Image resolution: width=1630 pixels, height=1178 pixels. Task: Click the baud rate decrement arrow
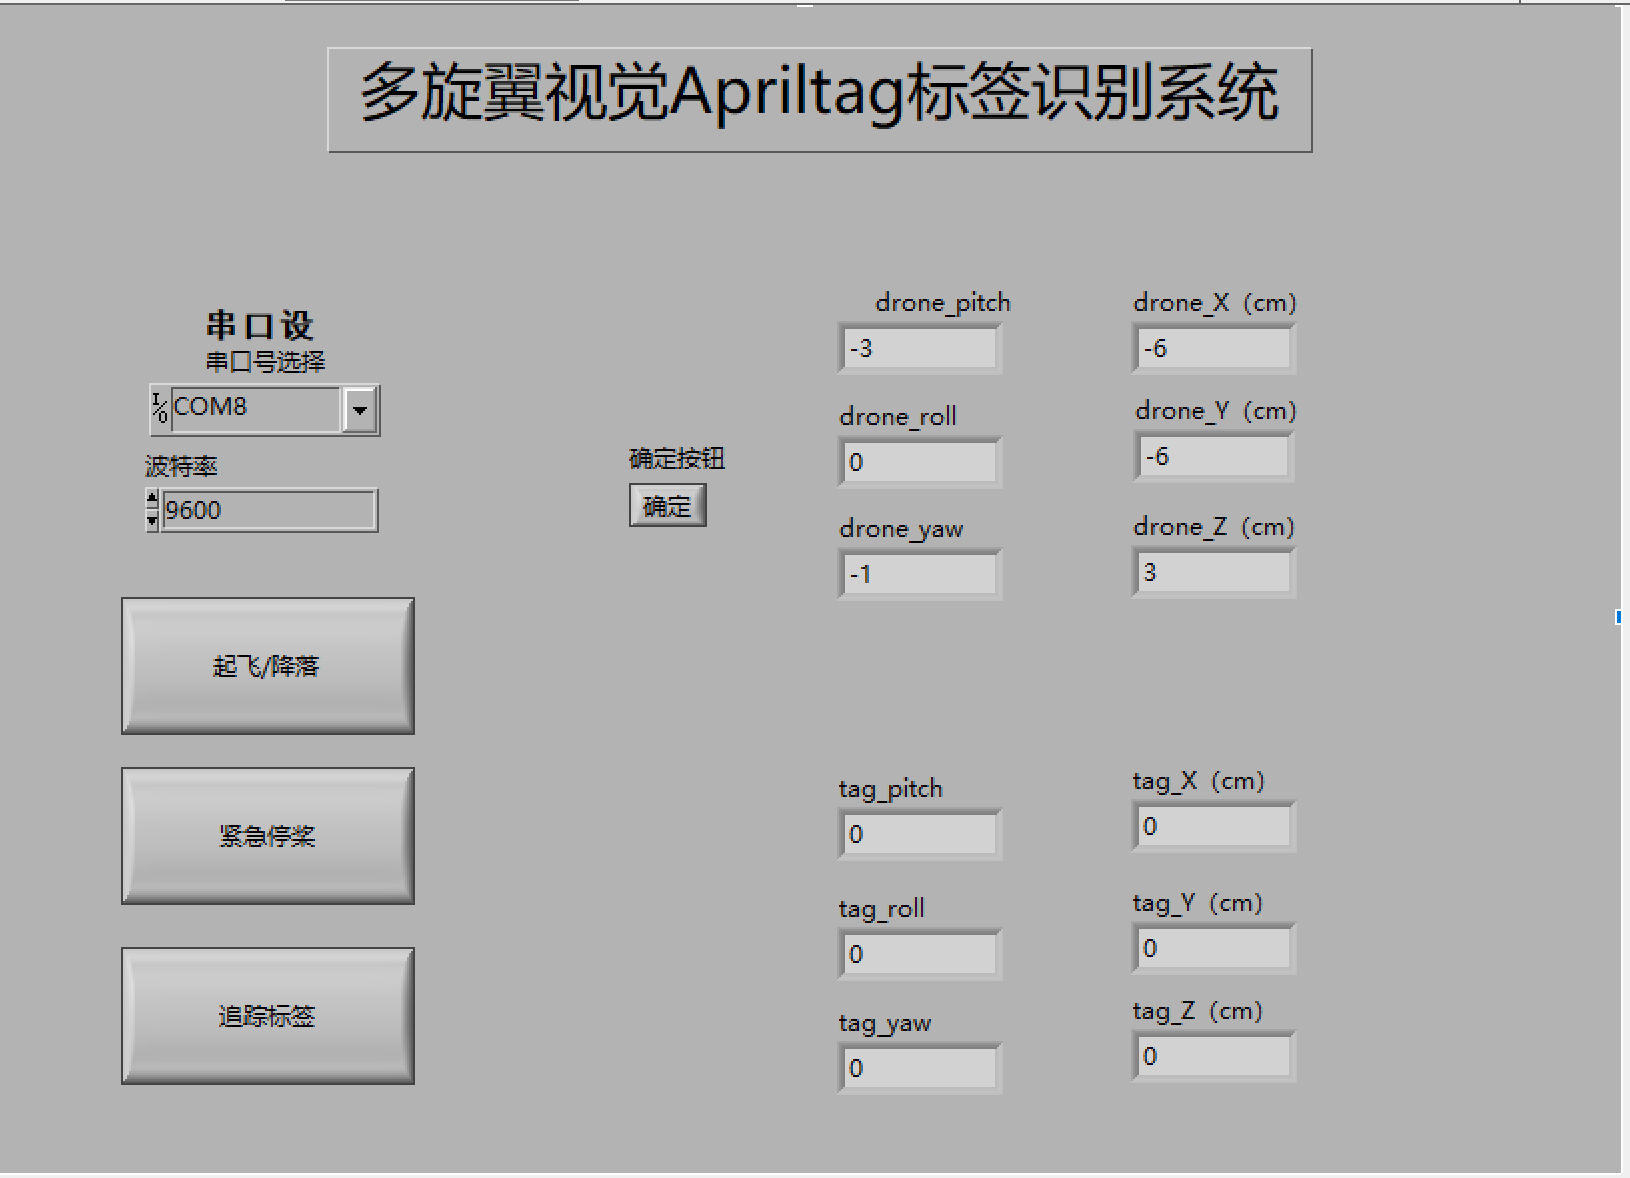[150, 519]
